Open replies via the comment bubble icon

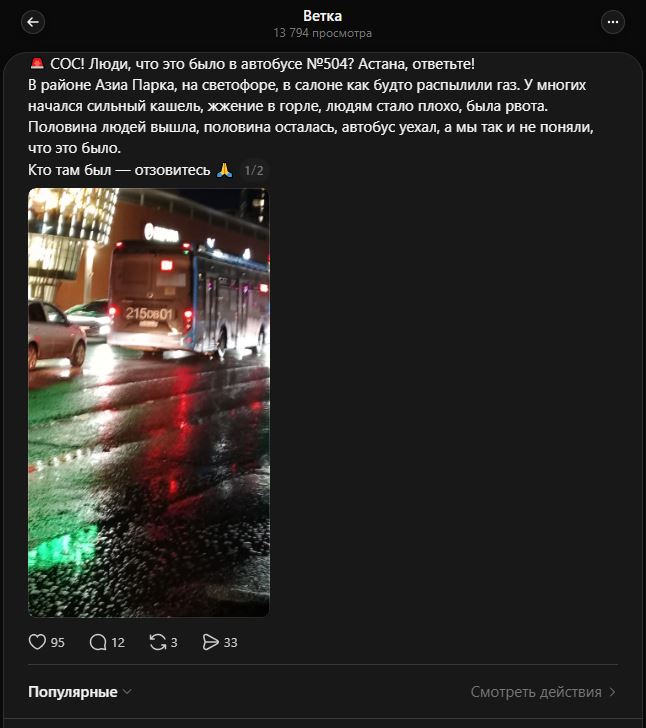(98, 642)
